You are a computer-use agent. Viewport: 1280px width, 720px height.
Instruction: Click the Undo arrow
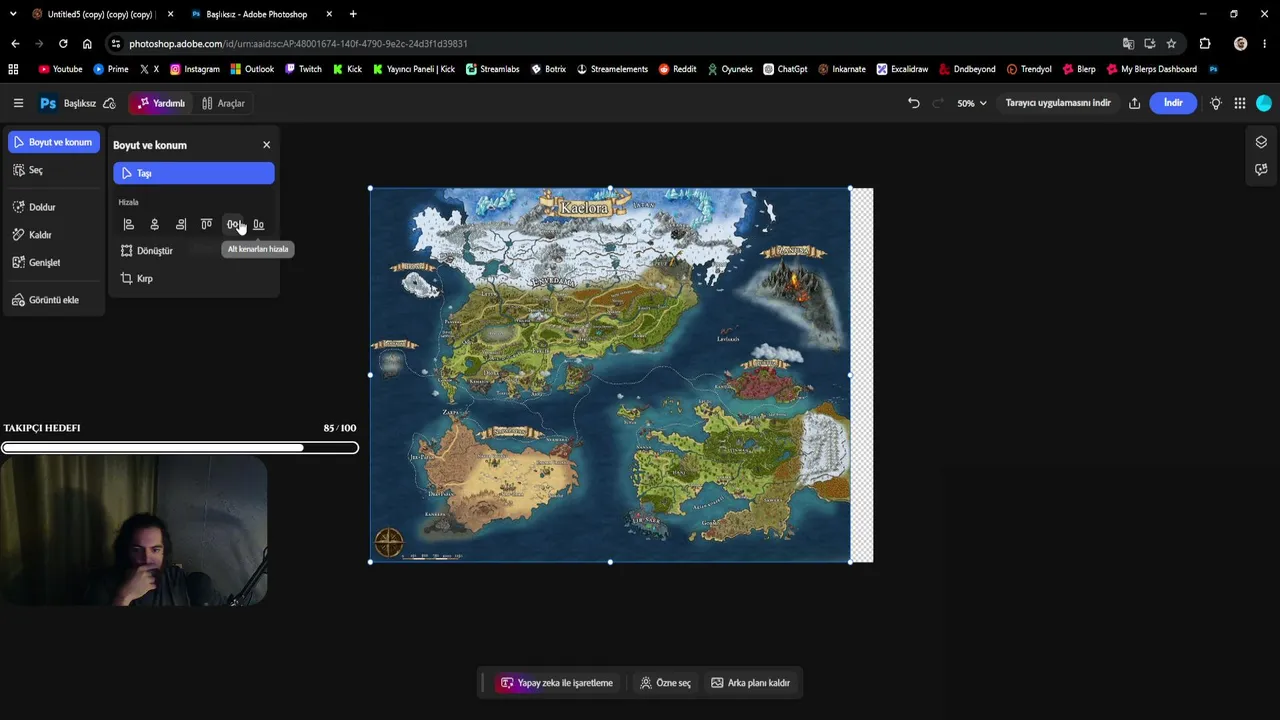(x=913, y=103)
